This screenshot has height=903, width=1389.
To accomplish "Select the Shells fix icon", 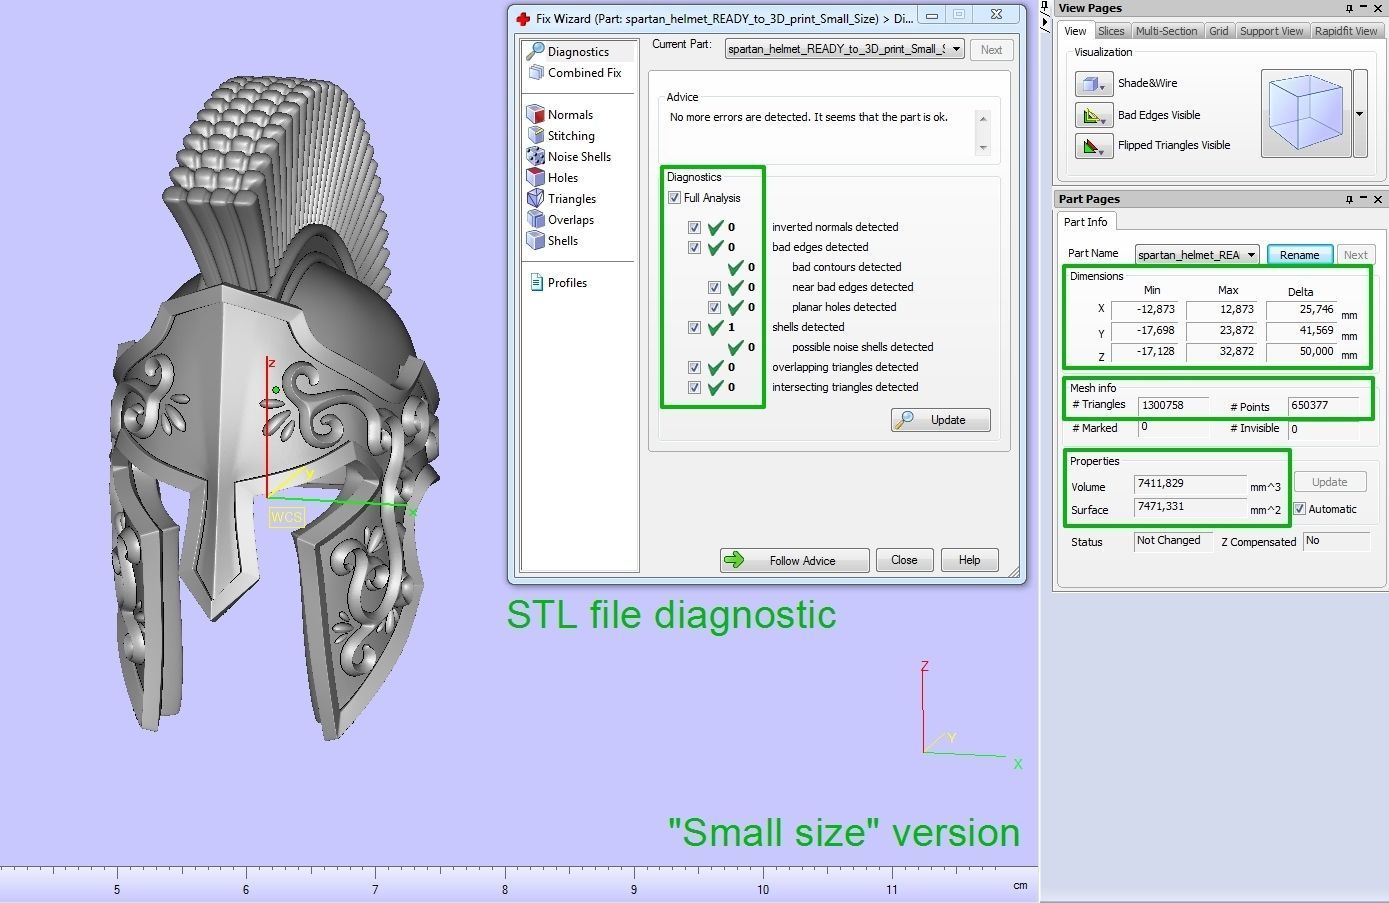I will point(536,240).
